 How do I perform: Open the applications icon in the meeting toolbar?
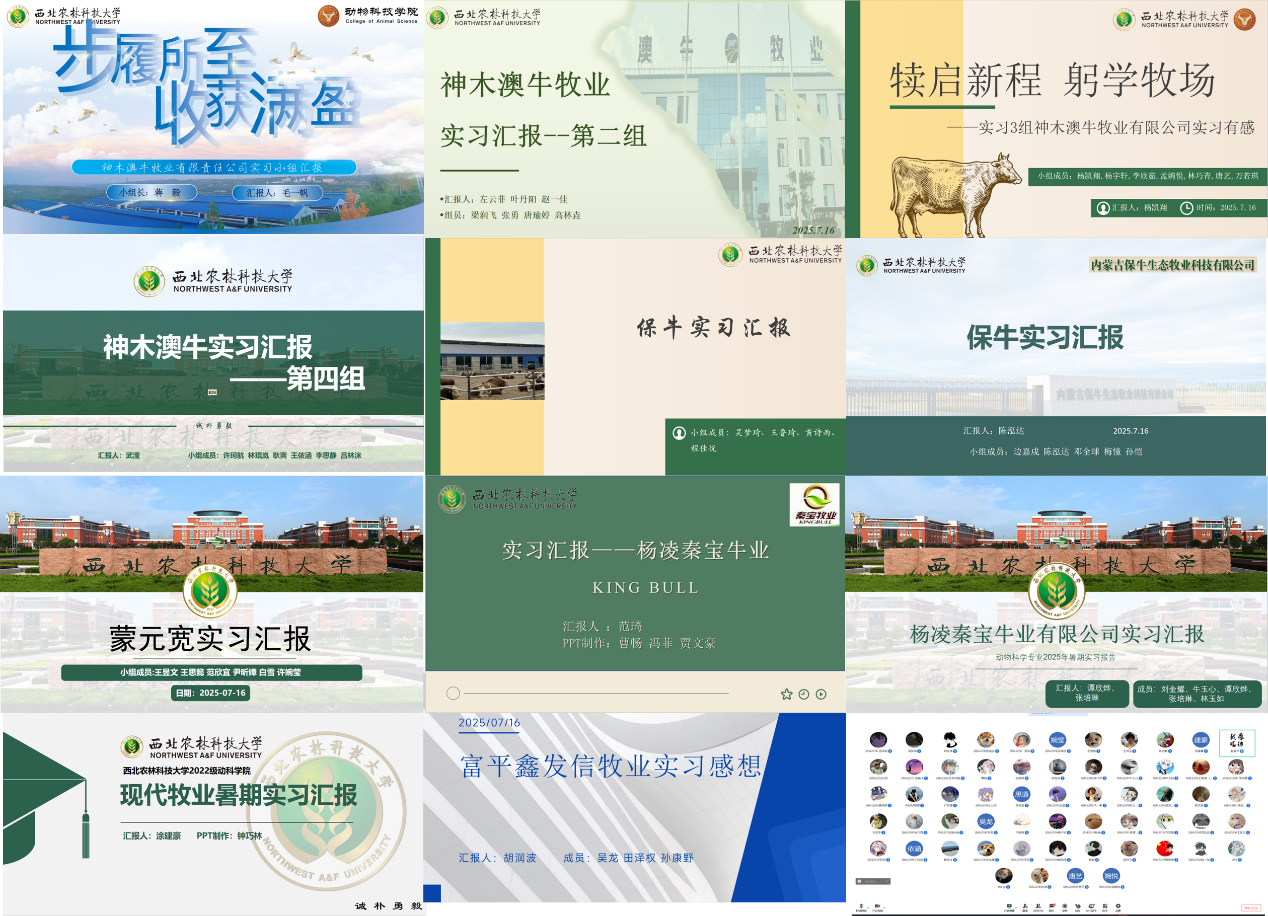click(x=1091, y=906)
